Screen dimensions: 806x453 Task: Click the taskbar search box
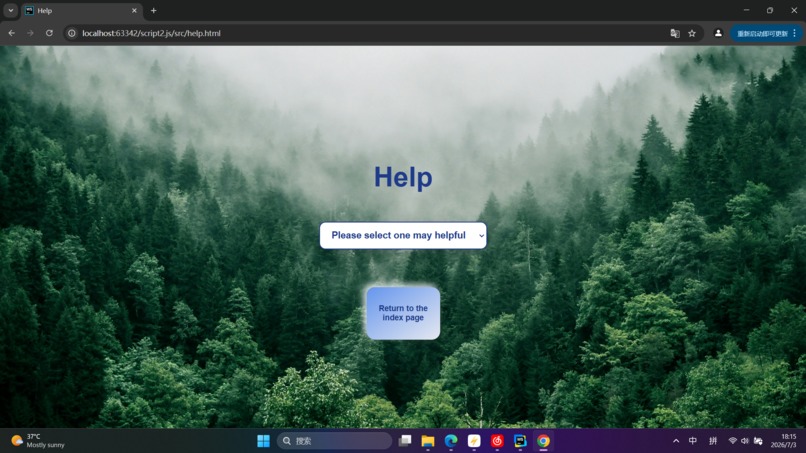tap(334, 441)
